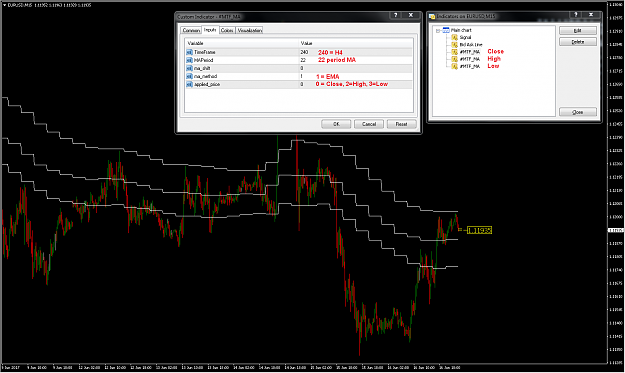This screenshot has width=625, height=373.
Task: Select the #MTF_MA entry marked Close
Action: point(470,52)
